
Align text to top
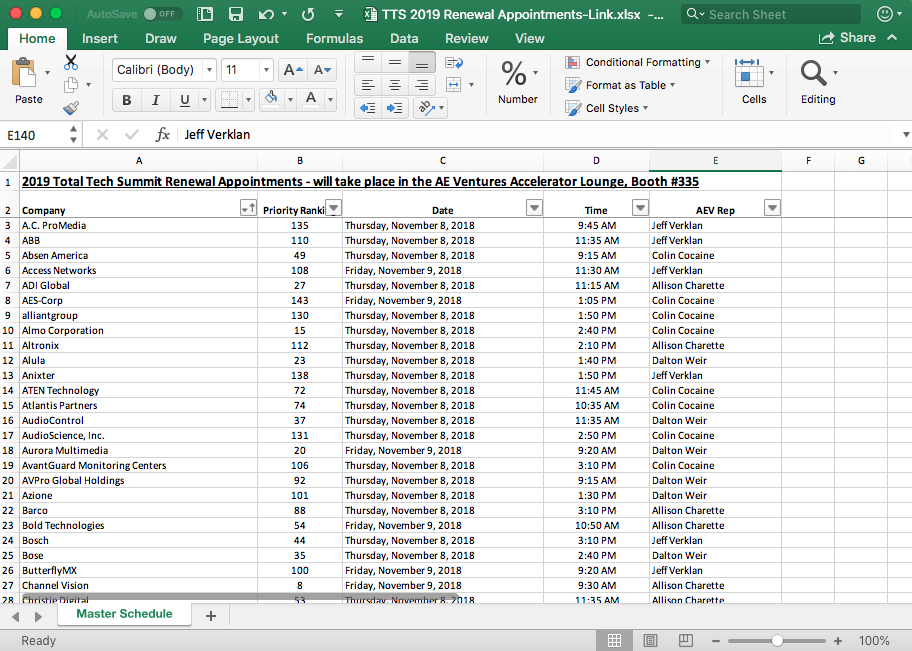pyautogui.click(x=368, y=62)
